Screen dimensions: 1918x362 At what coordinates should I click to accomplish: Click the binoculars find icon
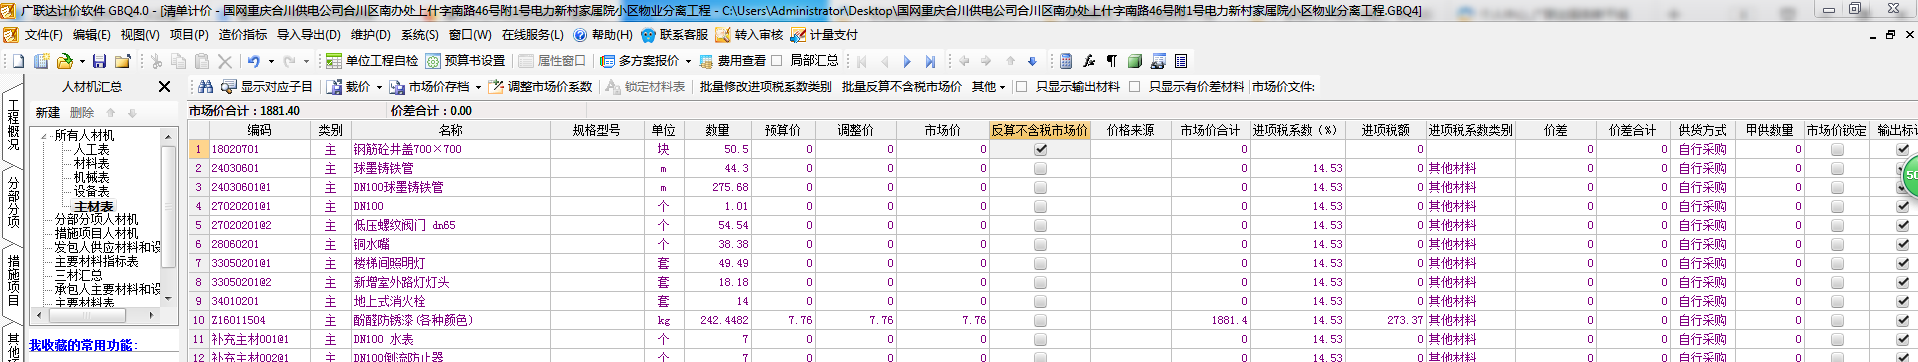tap(205, 87)
